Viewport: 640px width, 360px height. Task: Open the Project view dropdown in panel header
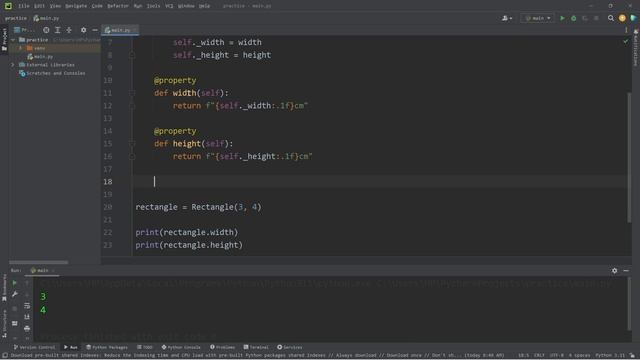click(x=24, y=30)
